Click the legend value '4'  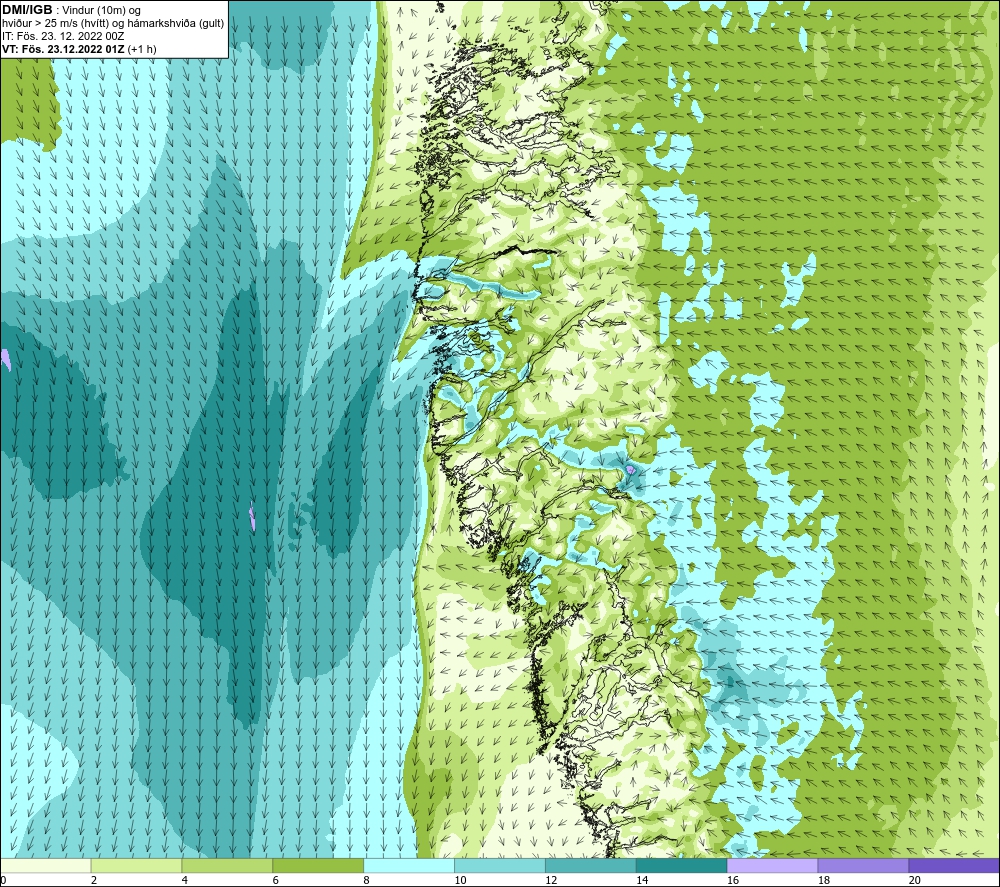click(184, 881)
